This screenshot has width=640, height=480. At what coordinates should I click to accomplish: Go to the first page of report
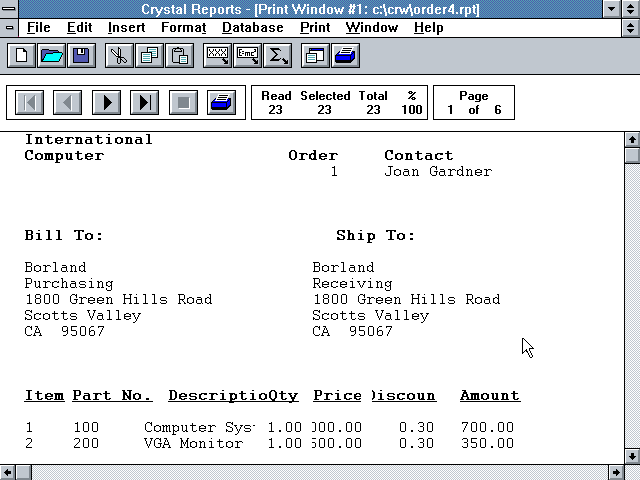29,102
